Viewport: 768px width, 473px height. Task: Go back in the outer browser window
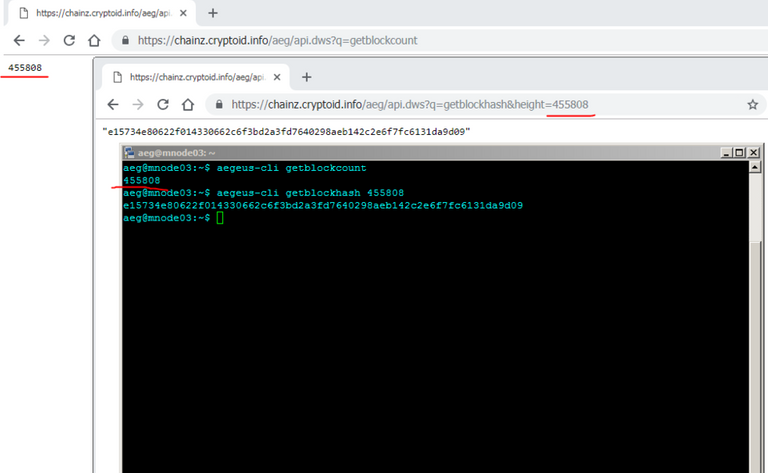(19, 40)
